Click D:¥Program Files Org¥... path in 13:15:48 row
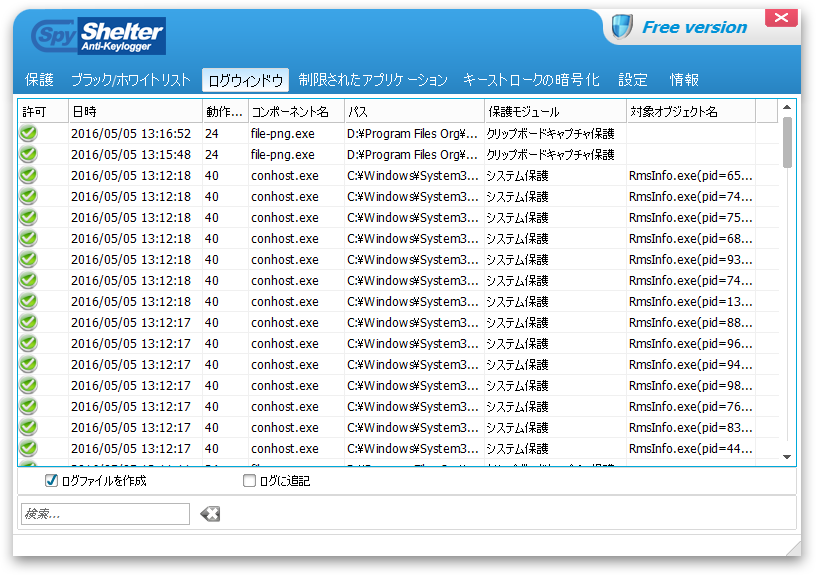The width and height of the screenshot is (816, 575). (412, 155)
